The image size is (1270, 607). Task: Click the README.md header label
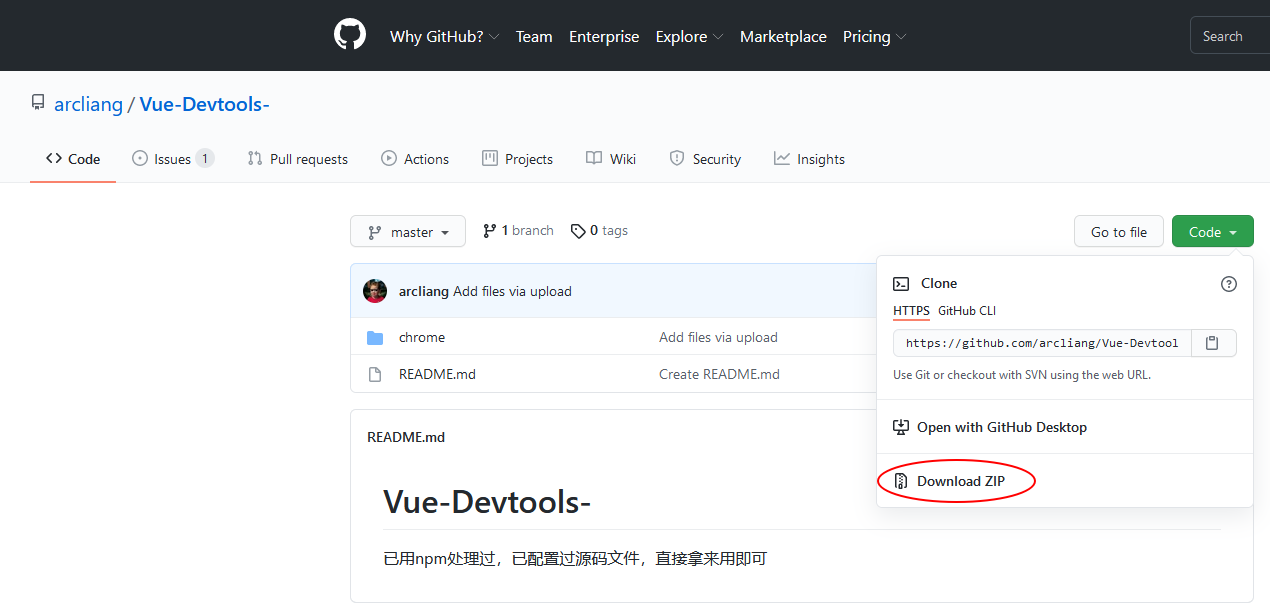[x=406, y=437]
